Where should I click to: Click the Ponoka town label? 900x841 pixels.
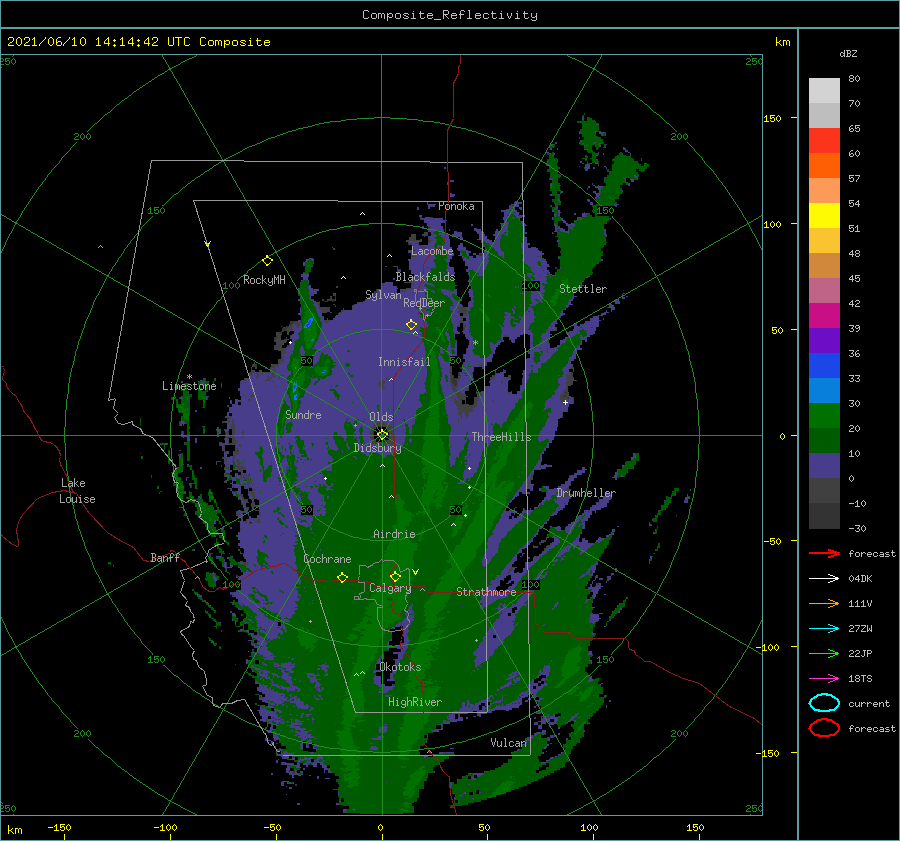click(x=456, y=206)
